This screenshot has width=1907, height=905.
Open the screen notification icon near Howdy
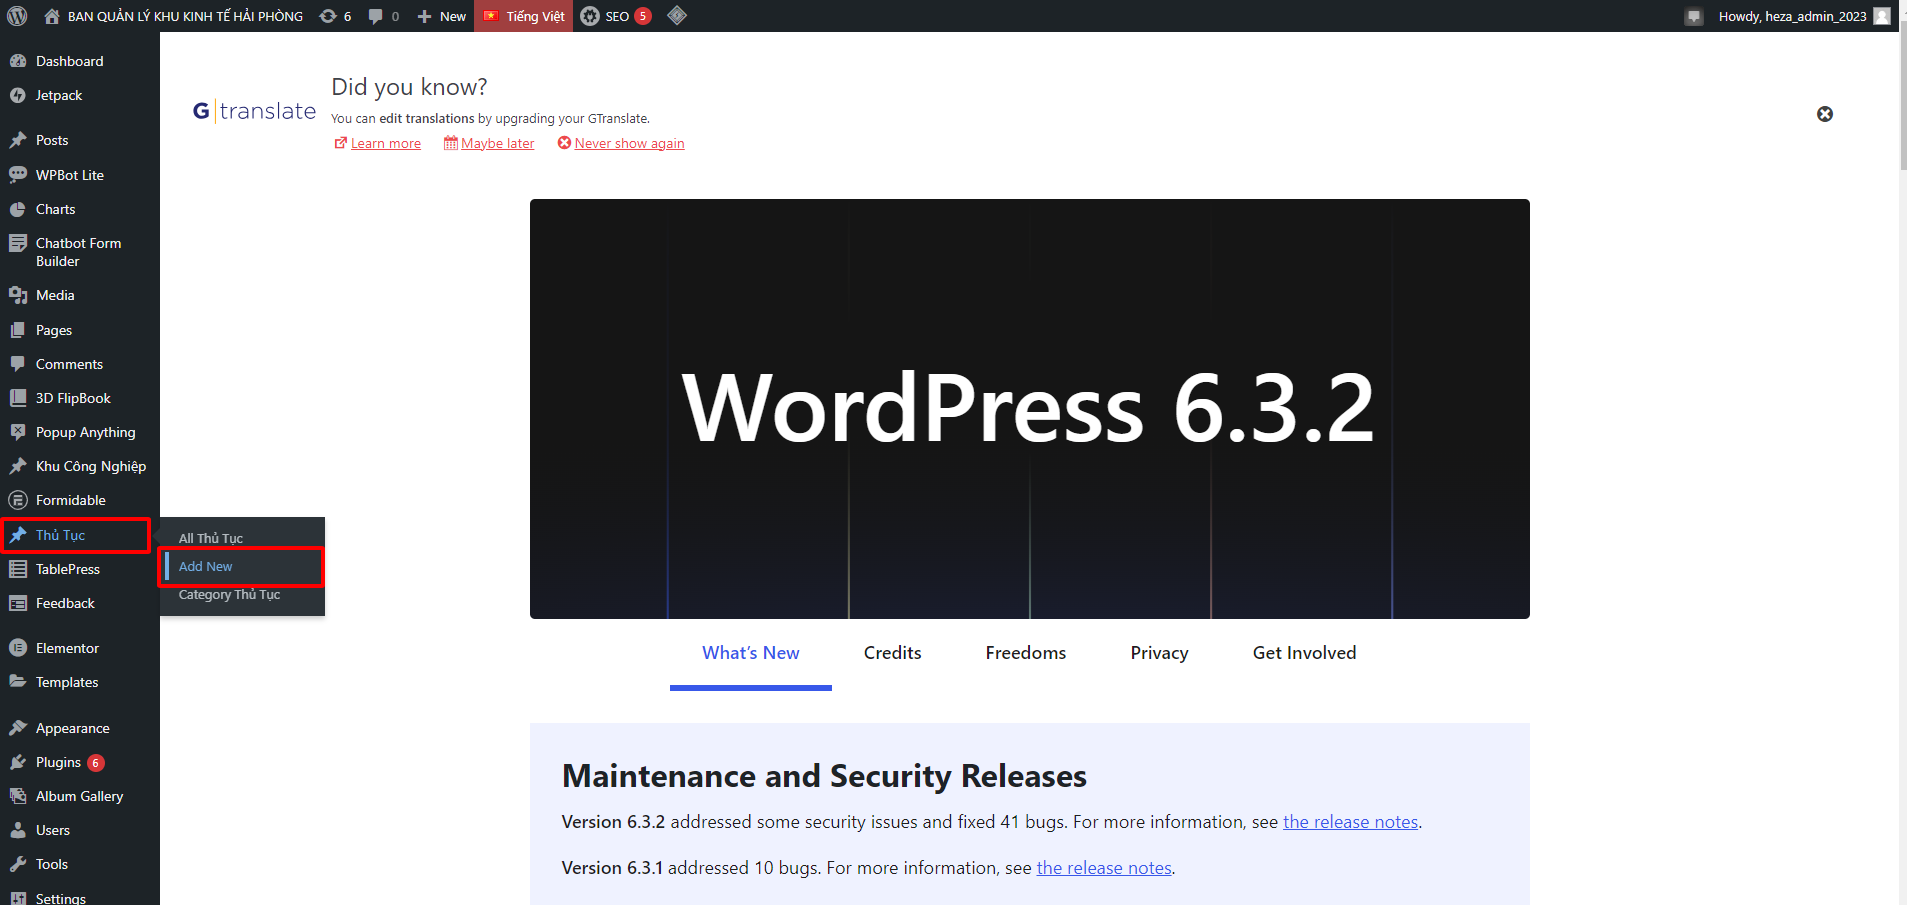(x=1693, y=16)
